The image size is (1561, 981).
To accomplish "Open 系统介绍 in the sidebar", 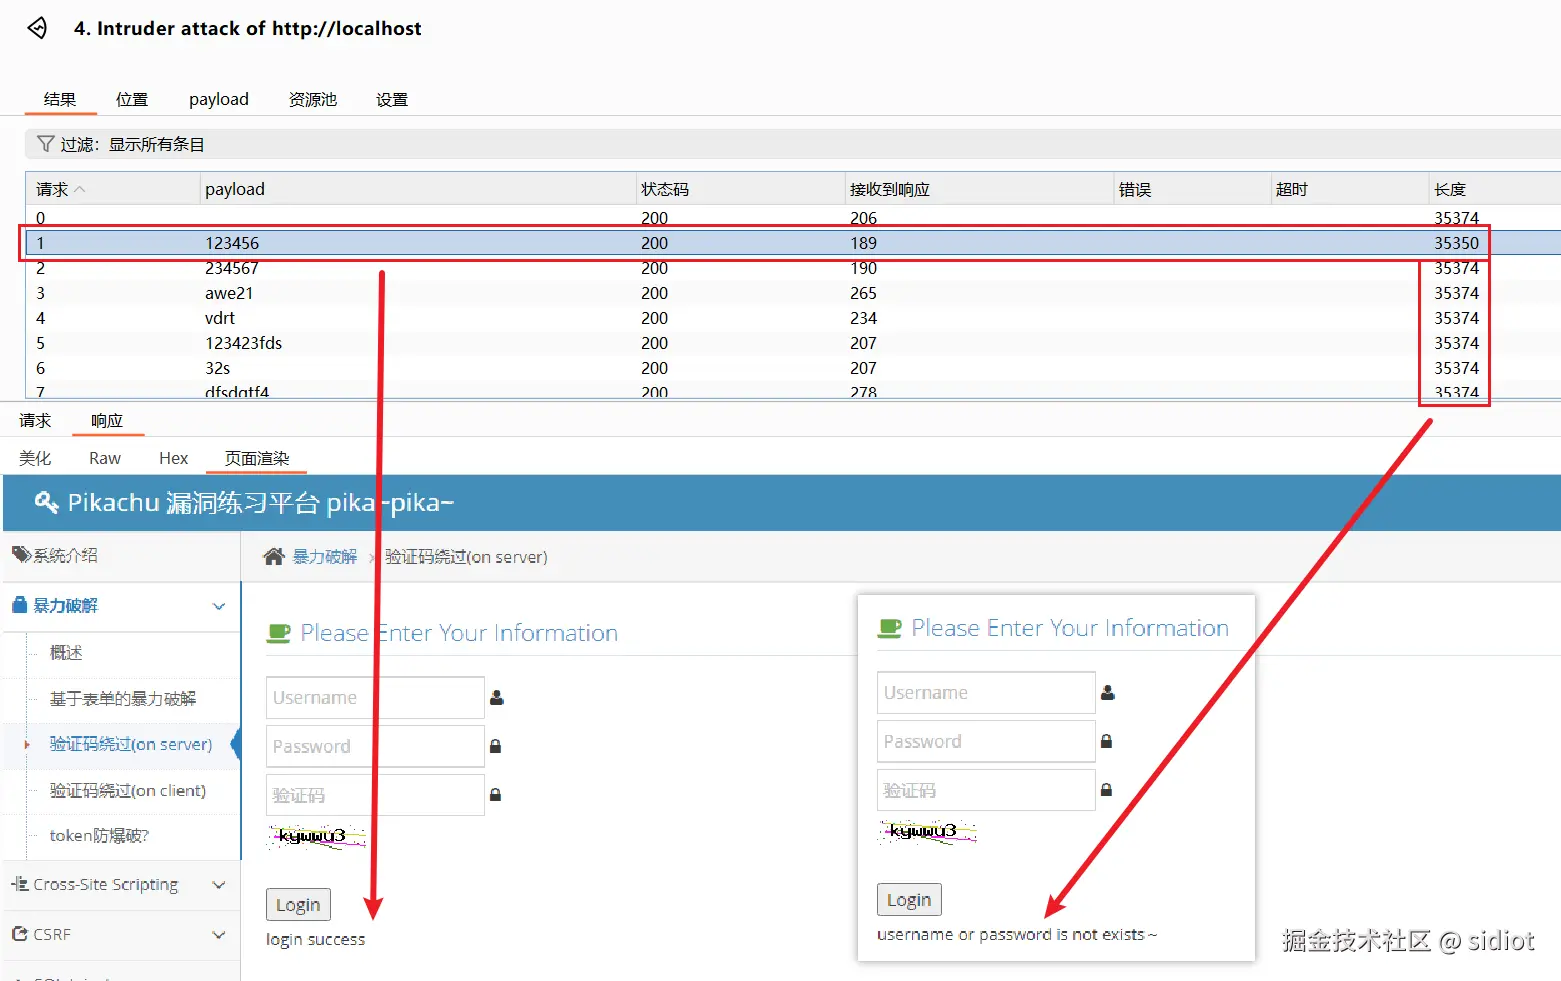I will 65,555.
